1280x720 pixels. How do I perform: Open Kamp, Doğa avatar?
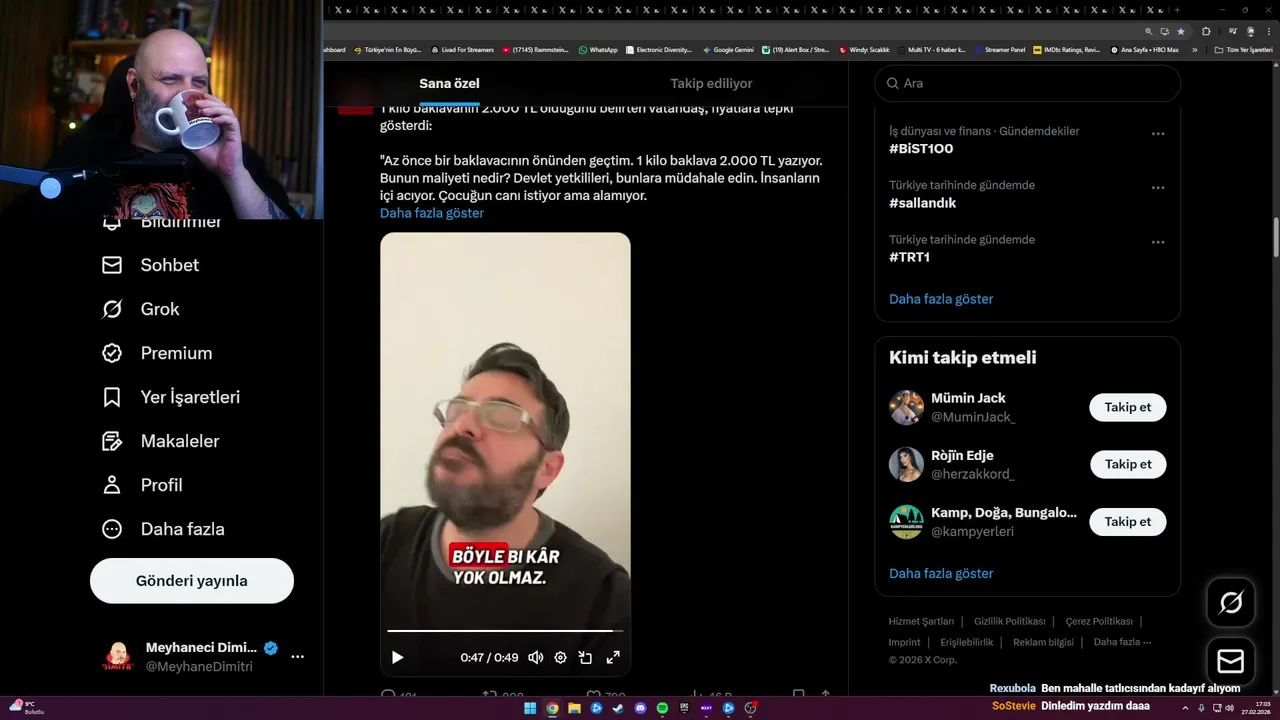[906, 521]
